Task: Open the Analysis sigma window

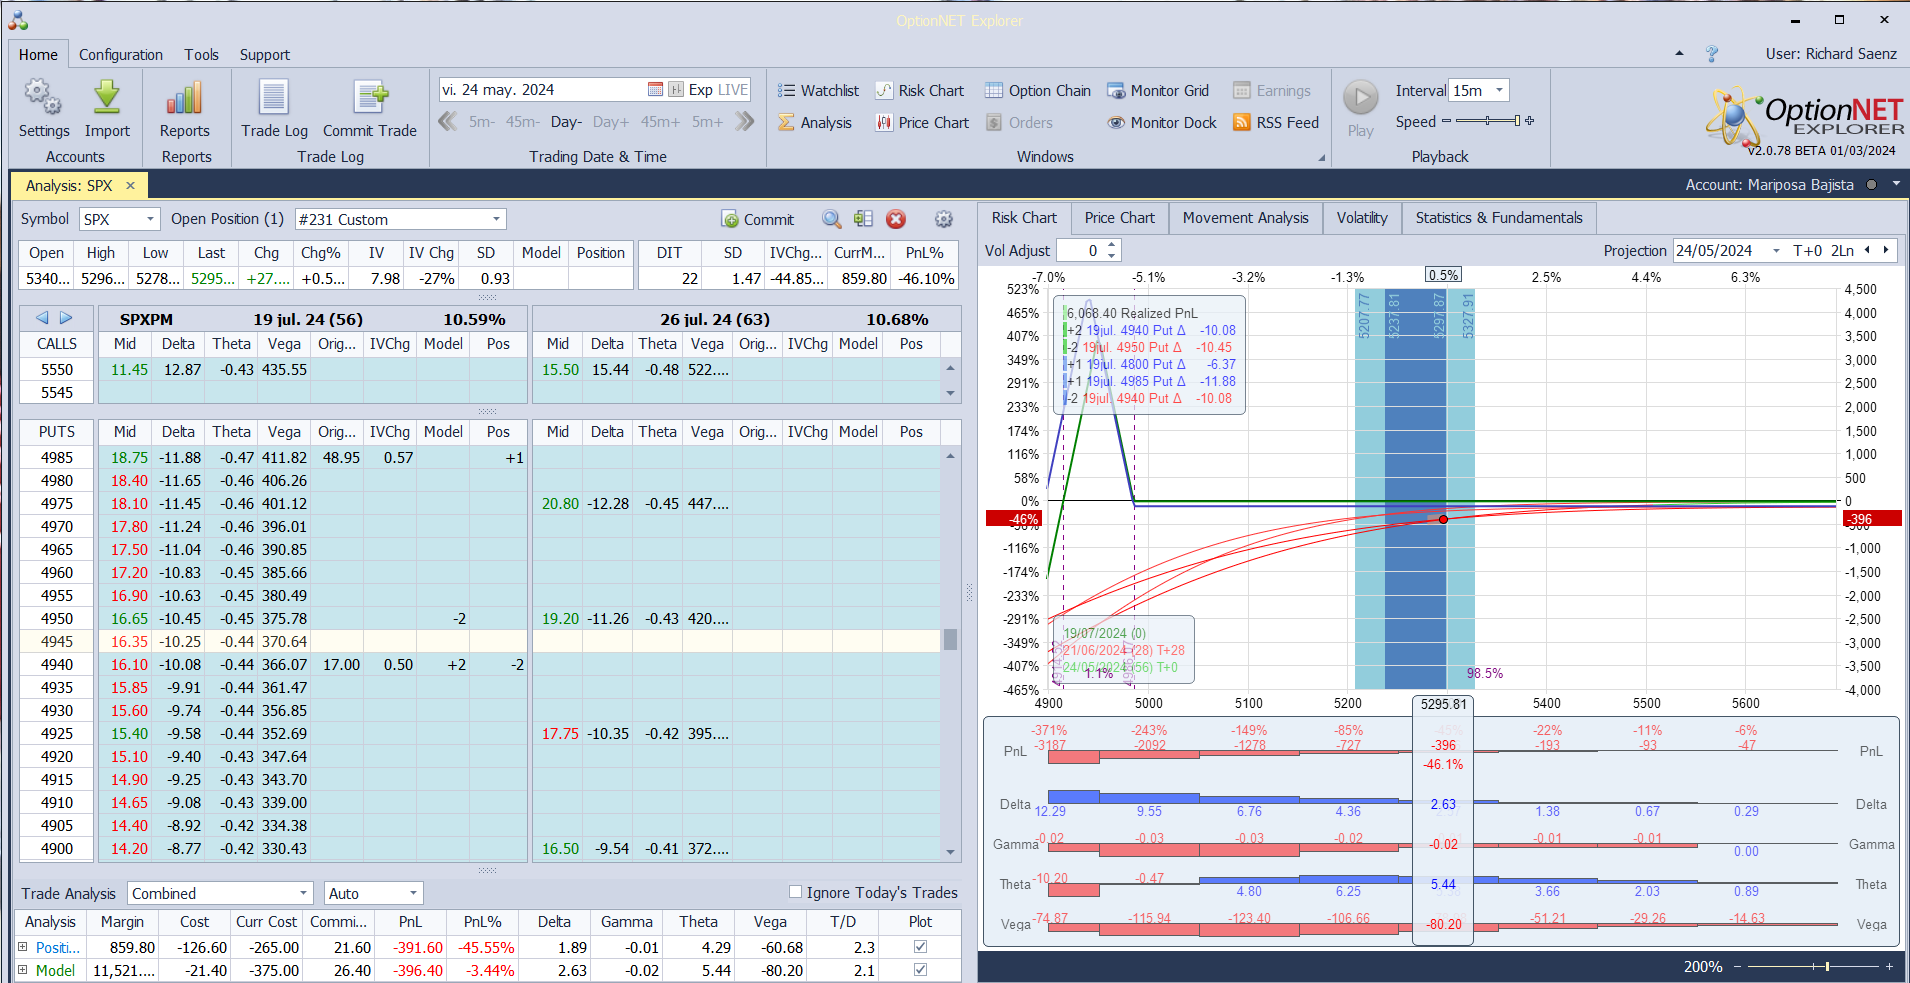Action: coord(815,123)
